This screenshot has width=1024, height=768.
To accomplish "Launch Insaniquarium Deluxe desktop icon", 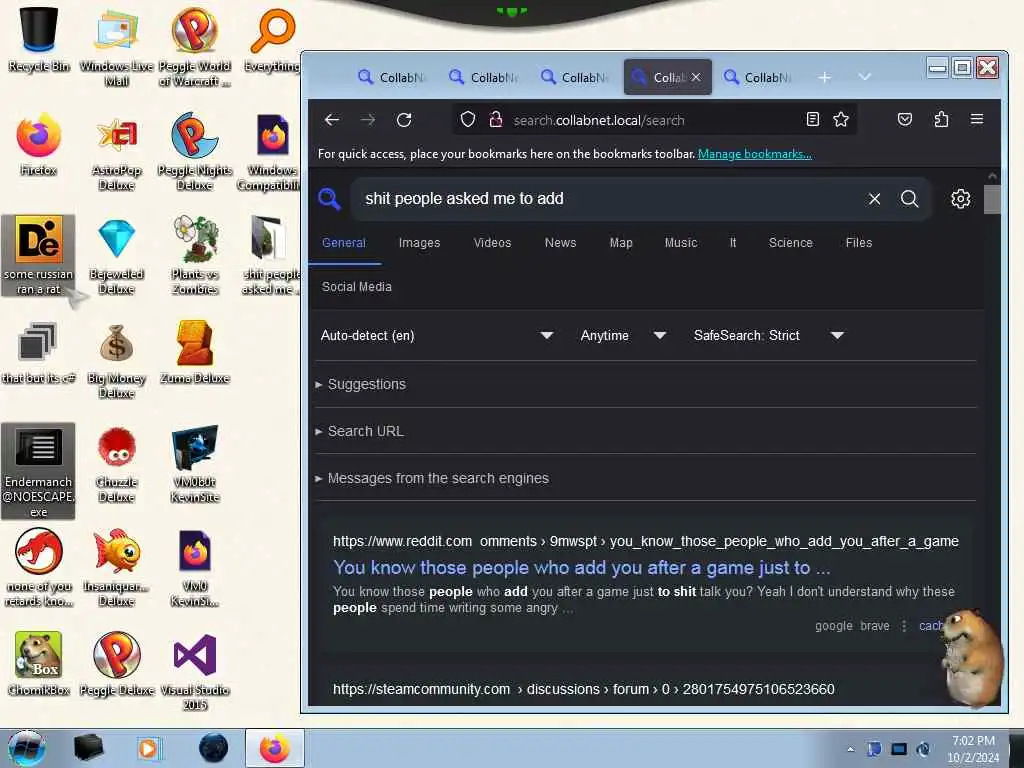I will (116, 568).
